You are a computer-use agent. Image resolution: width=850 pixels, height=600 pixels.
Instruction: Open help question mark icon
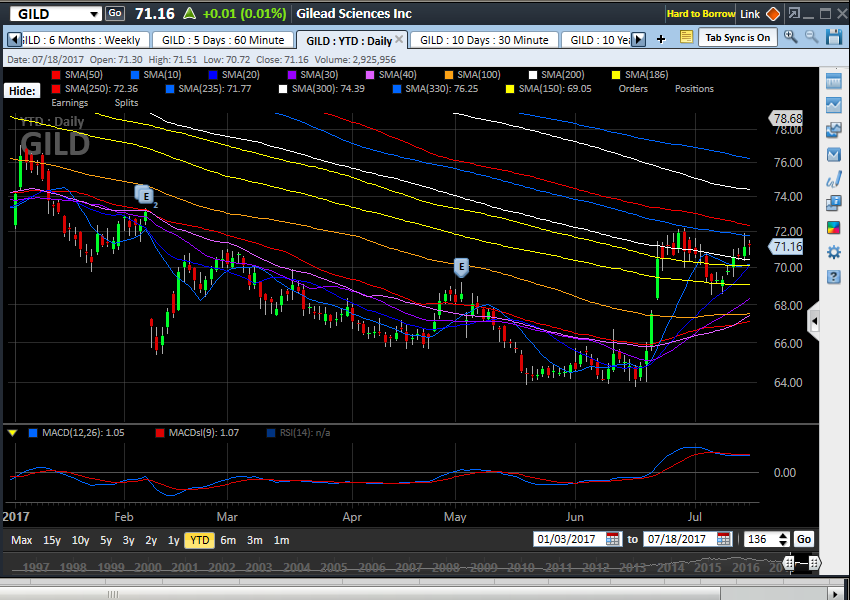coord(834,277)
